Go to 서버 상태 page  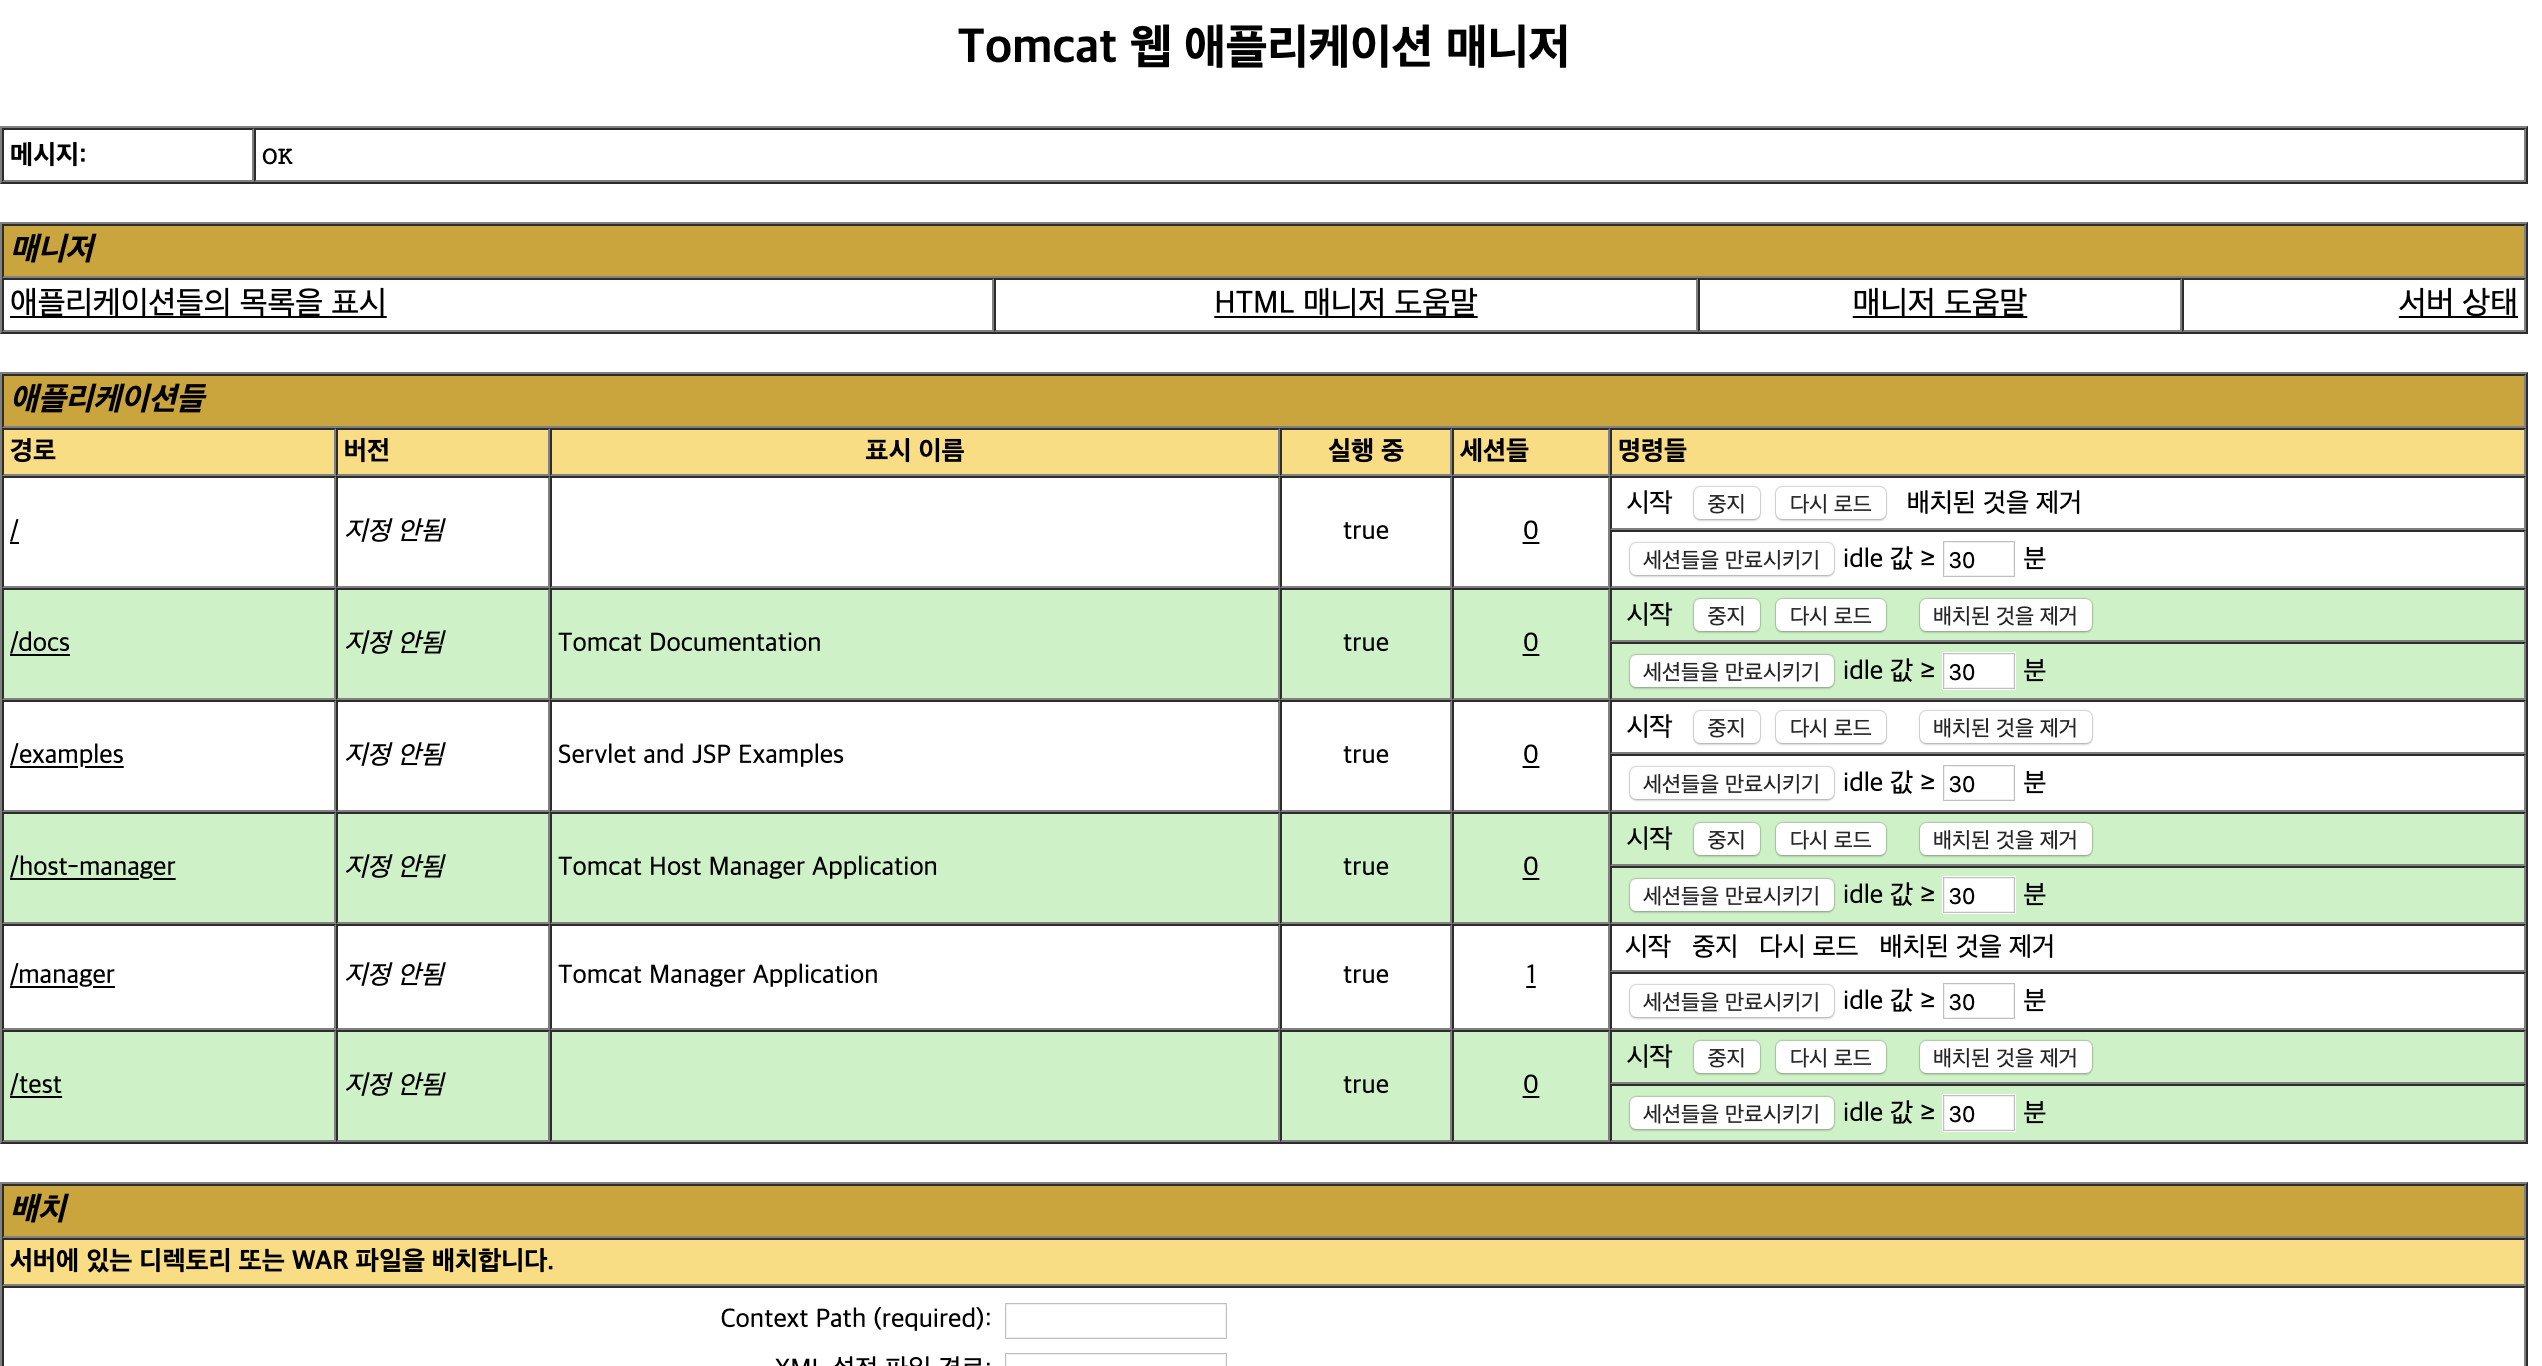click(x=2457, y=302)
